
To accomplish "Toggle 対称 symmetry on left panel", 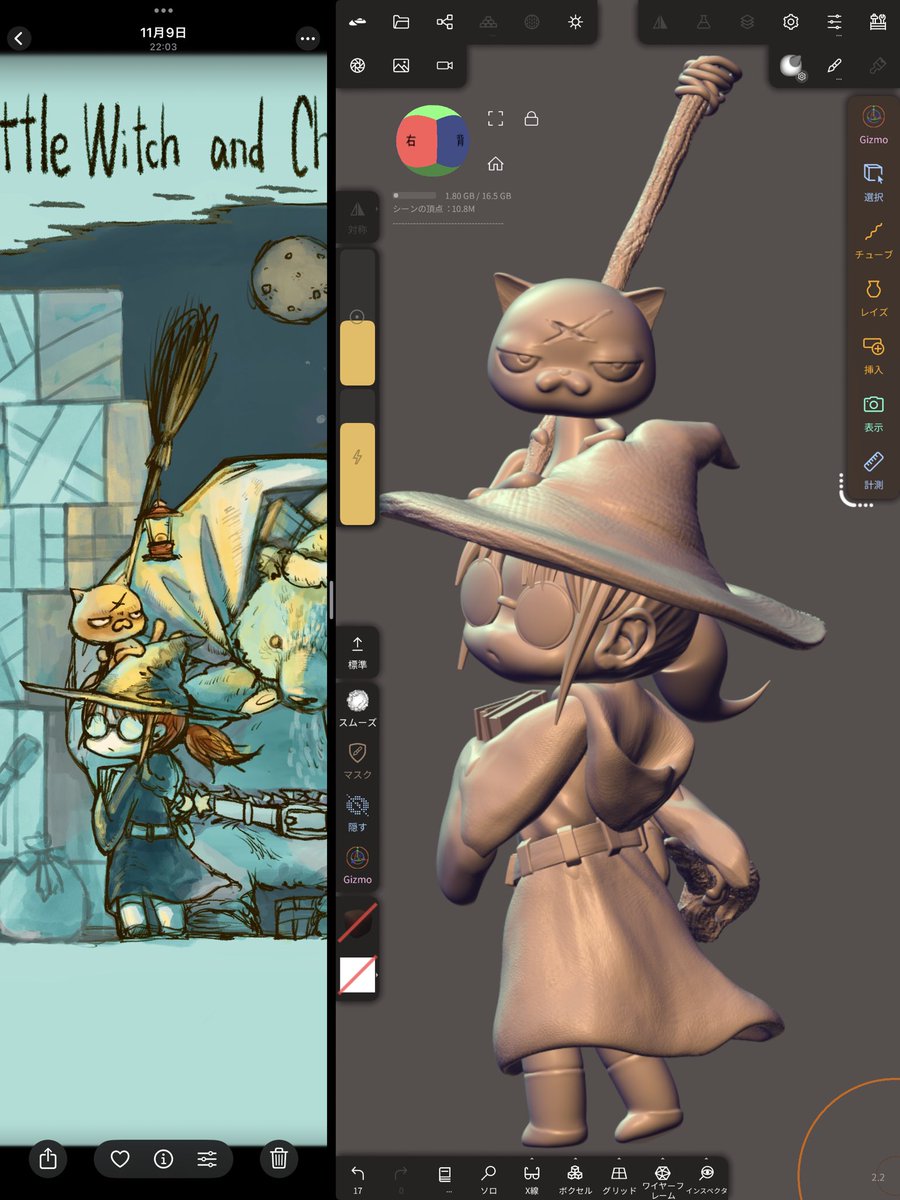I will (x=358, y=217).
